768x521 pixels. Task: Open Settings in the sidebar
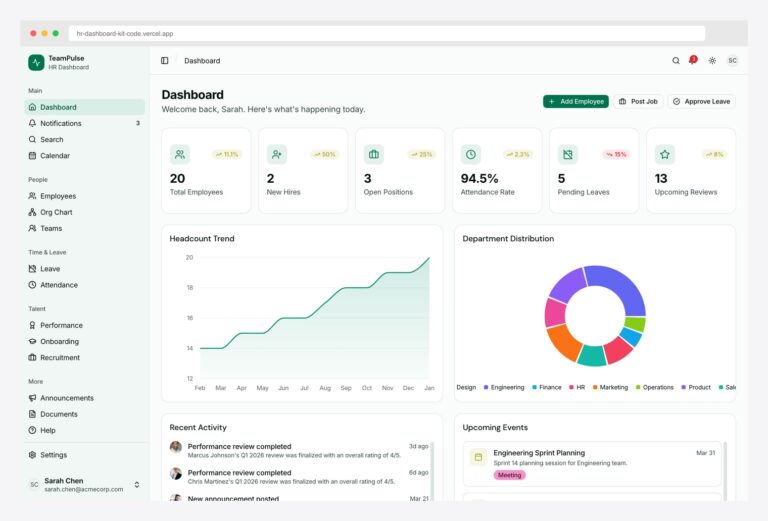tap(84, 455)
